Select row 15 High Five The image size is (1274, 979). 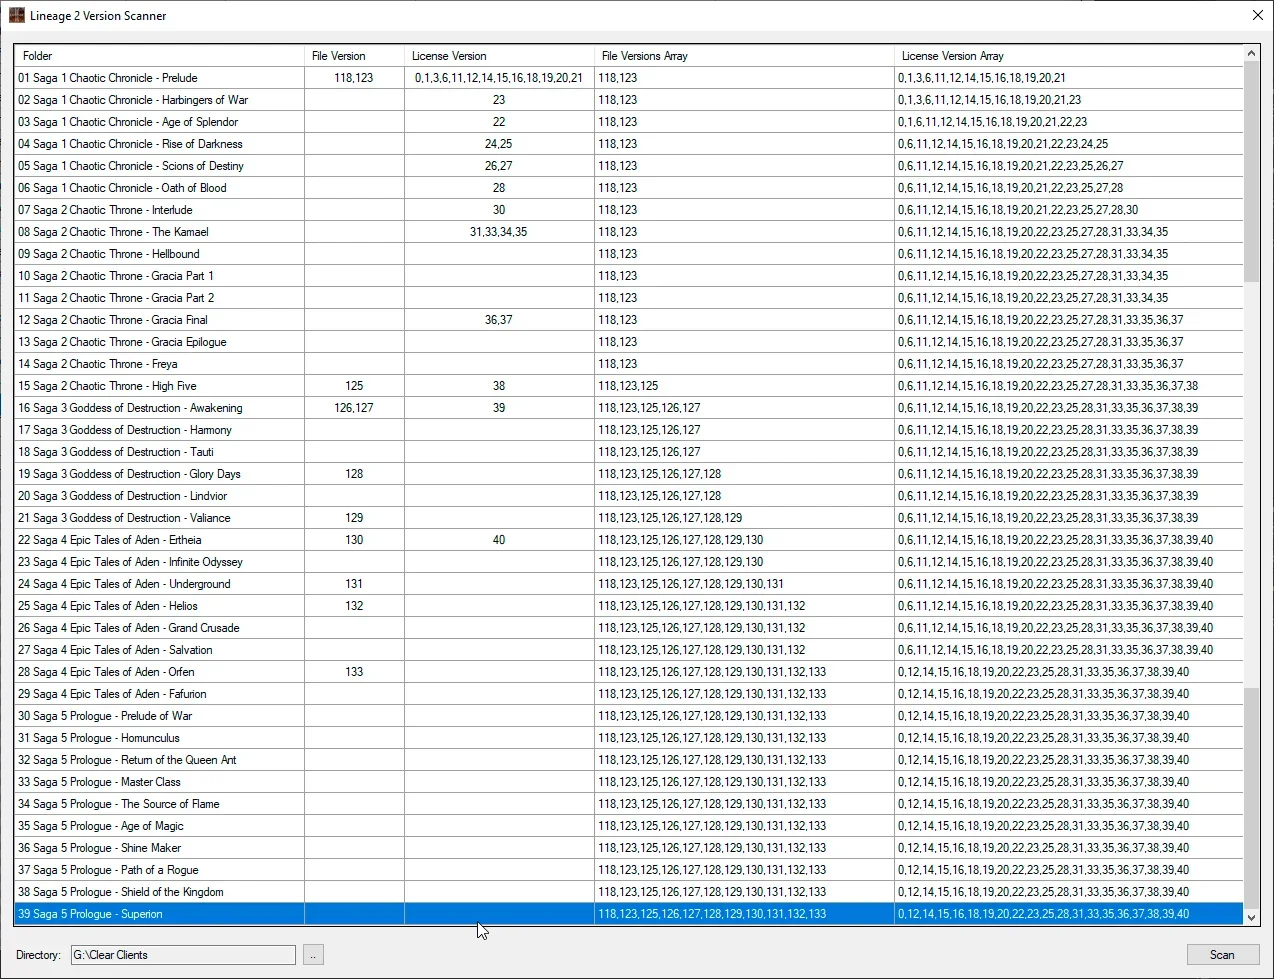pyautogui.click(x=628, y=386)
